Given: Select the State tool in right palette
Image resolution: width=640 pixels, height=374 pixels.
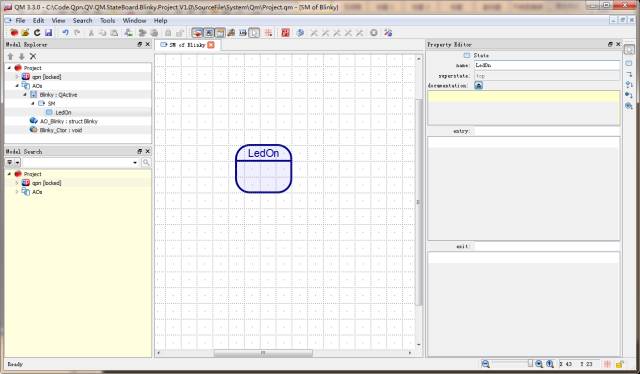Looking at the screenshot, I should [x=629, y=63].
